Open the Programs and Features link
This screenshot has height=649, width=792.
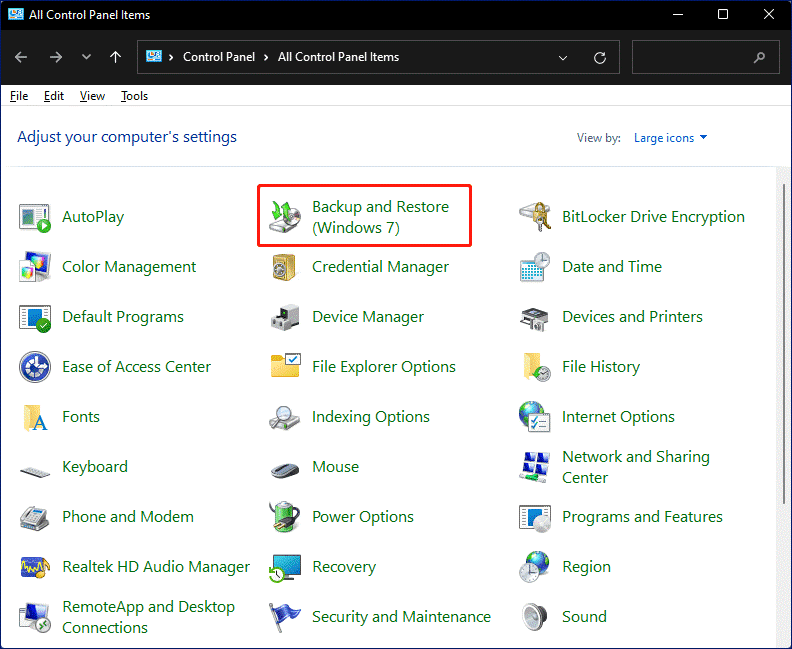[x=642, y=517]
